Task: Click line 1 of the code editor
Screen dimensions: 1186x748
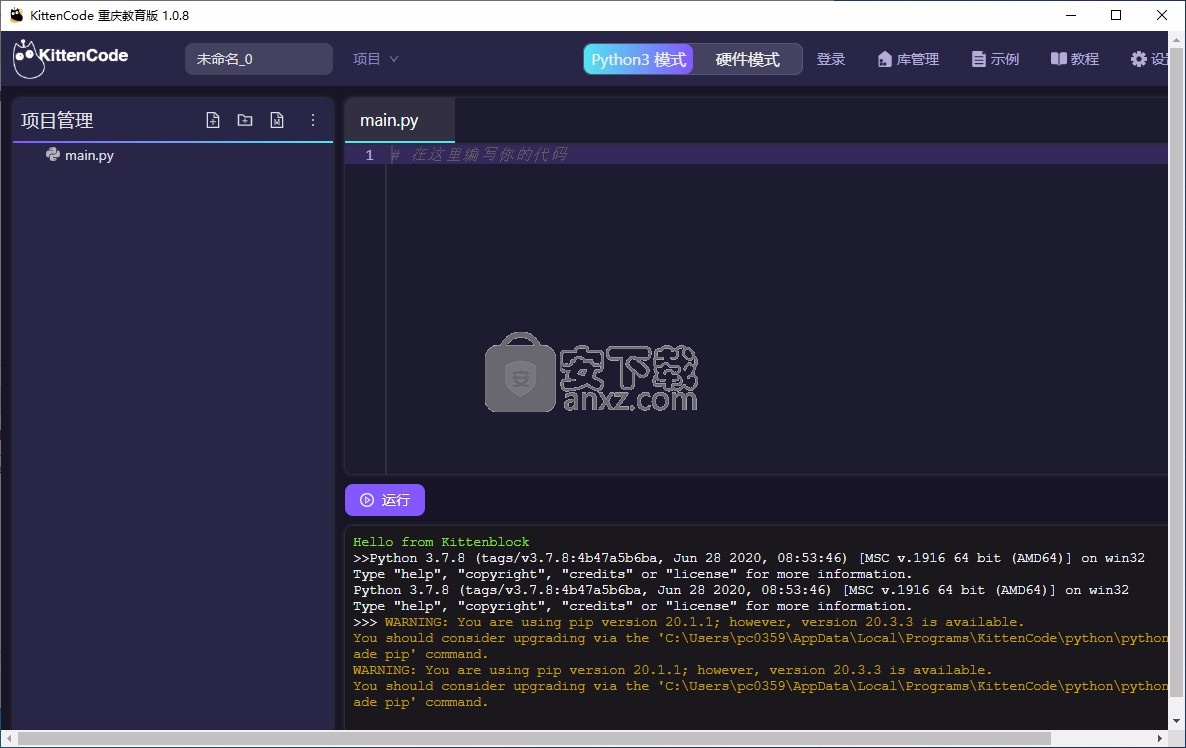Action: point(700,155)
